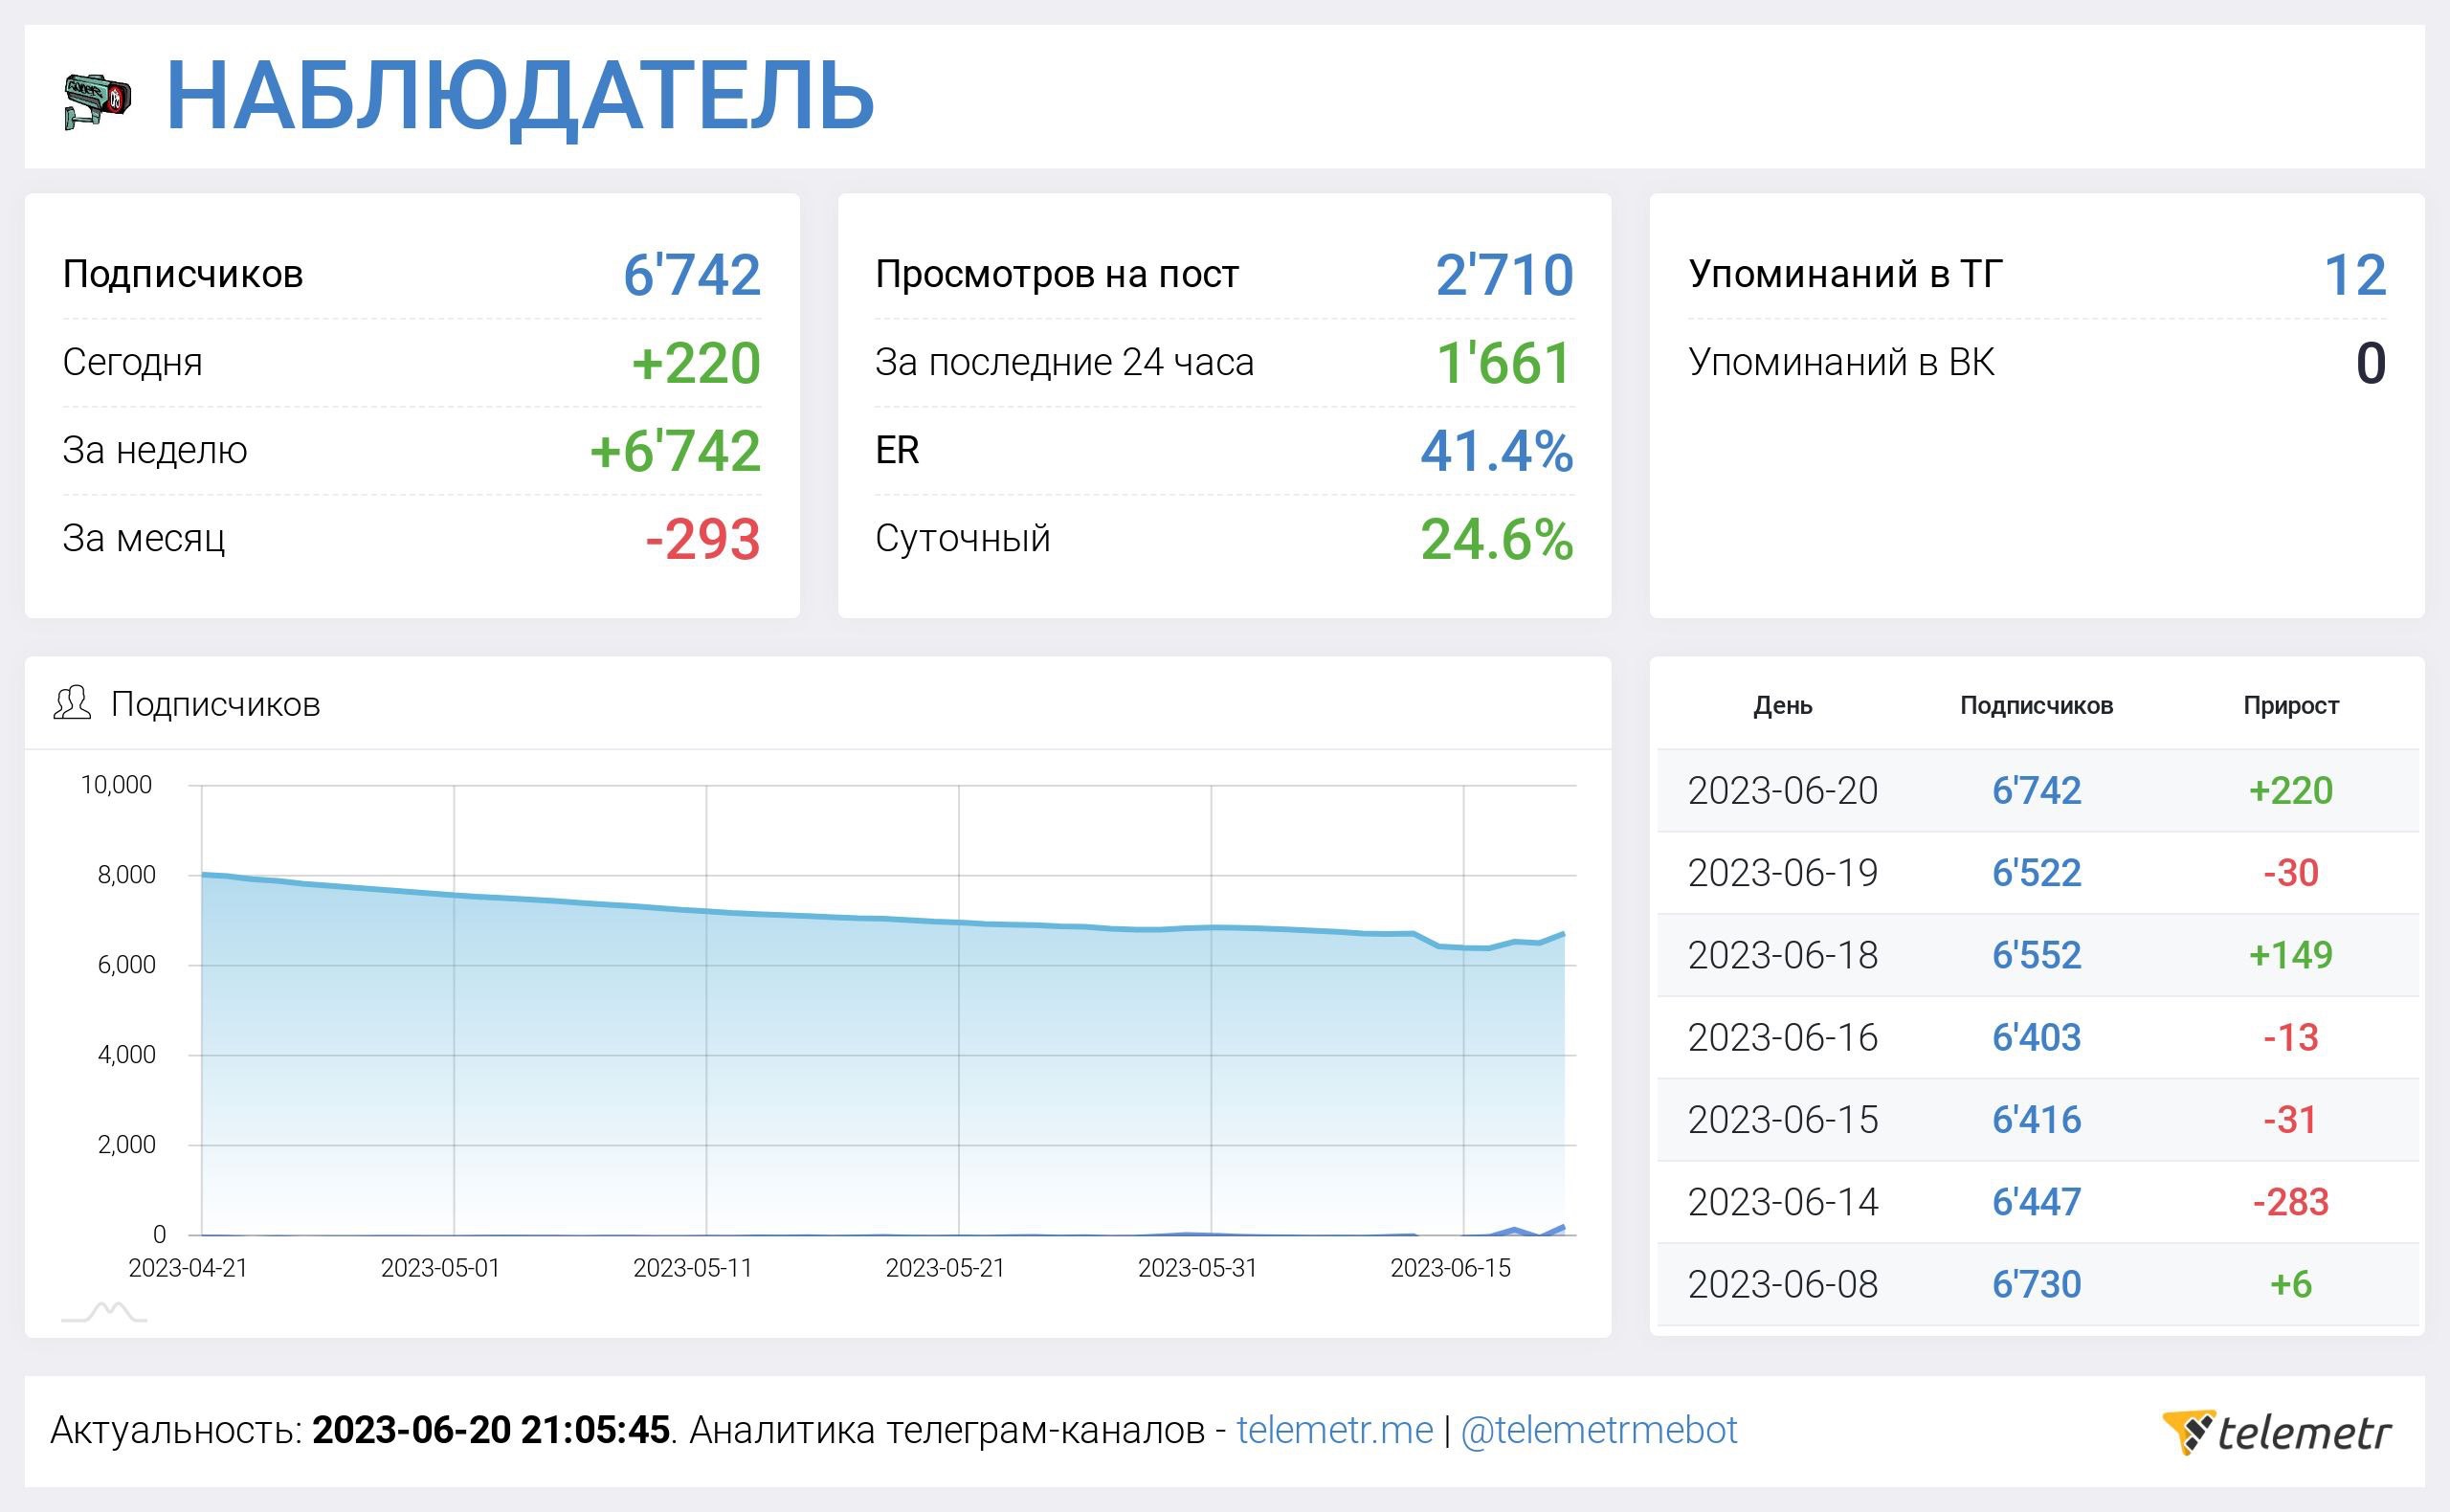Click the НАБЛЮДАТЕЛЬ channel title
The width and height of the screenshot is (2450, 1512).
(x=520, y=98)
